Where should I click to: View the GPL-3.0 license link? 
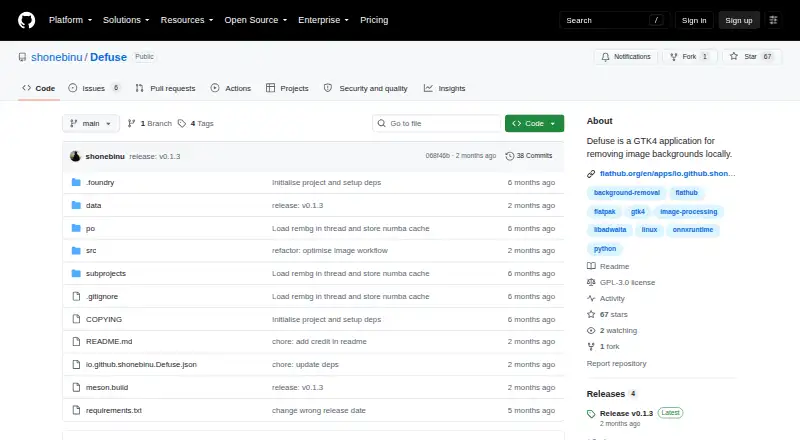(621, 282)
